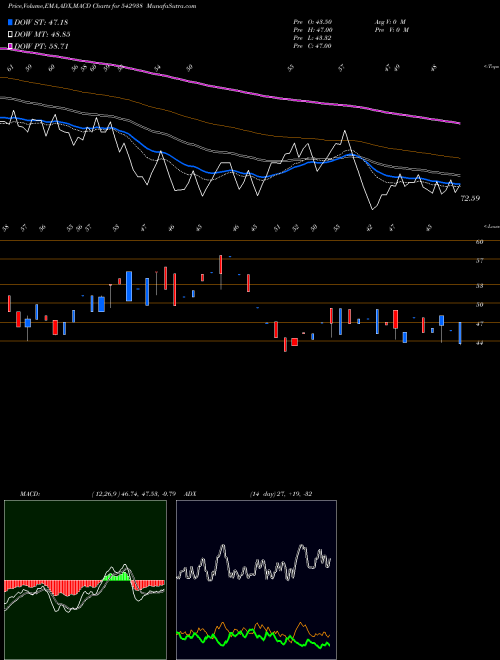The height and width of the screenshot is (660, 500).
Task: Click the last blue candlestick on the right
Action: point(460,333)
